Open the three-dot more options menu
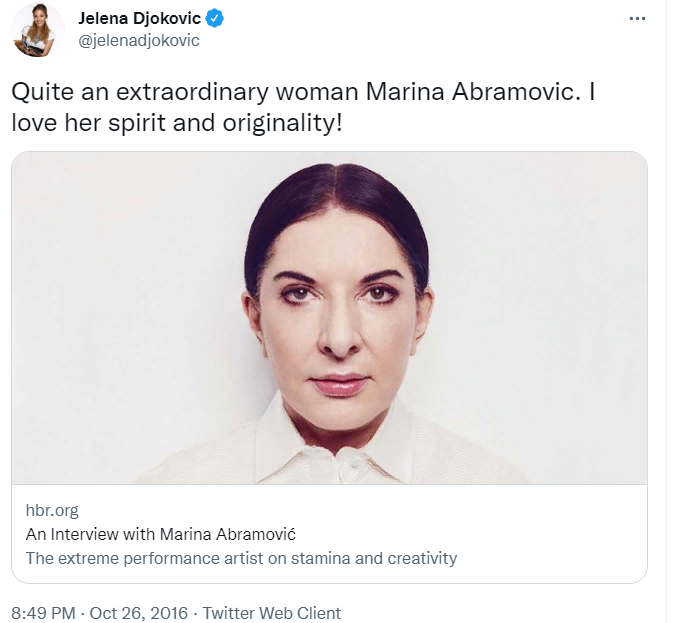 (x=637, y=19)
